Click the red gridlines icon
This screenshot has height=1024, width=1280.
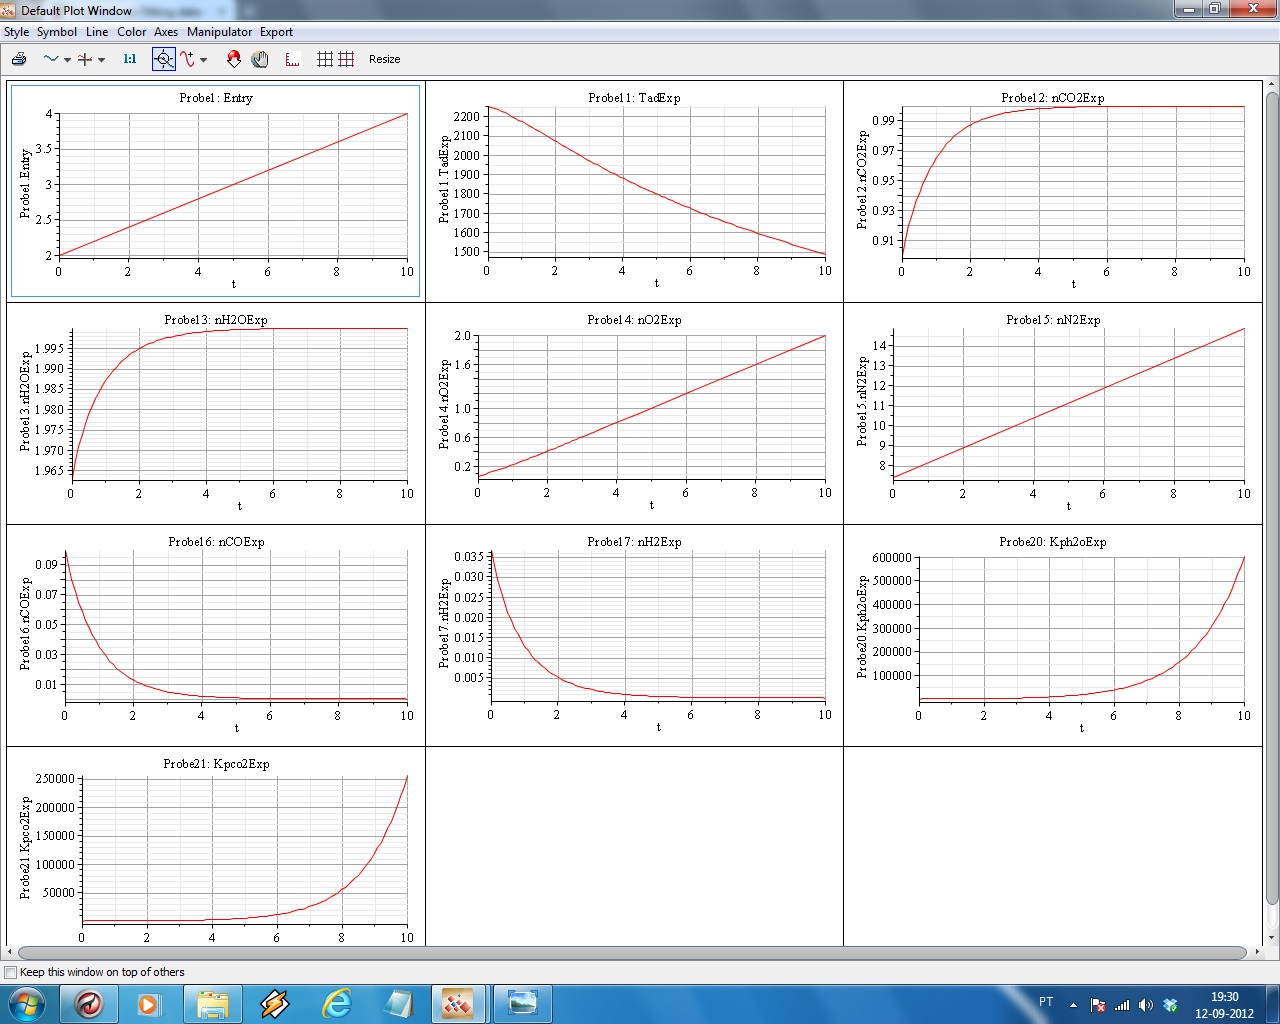pyautogui.click(x=346, y=59)
